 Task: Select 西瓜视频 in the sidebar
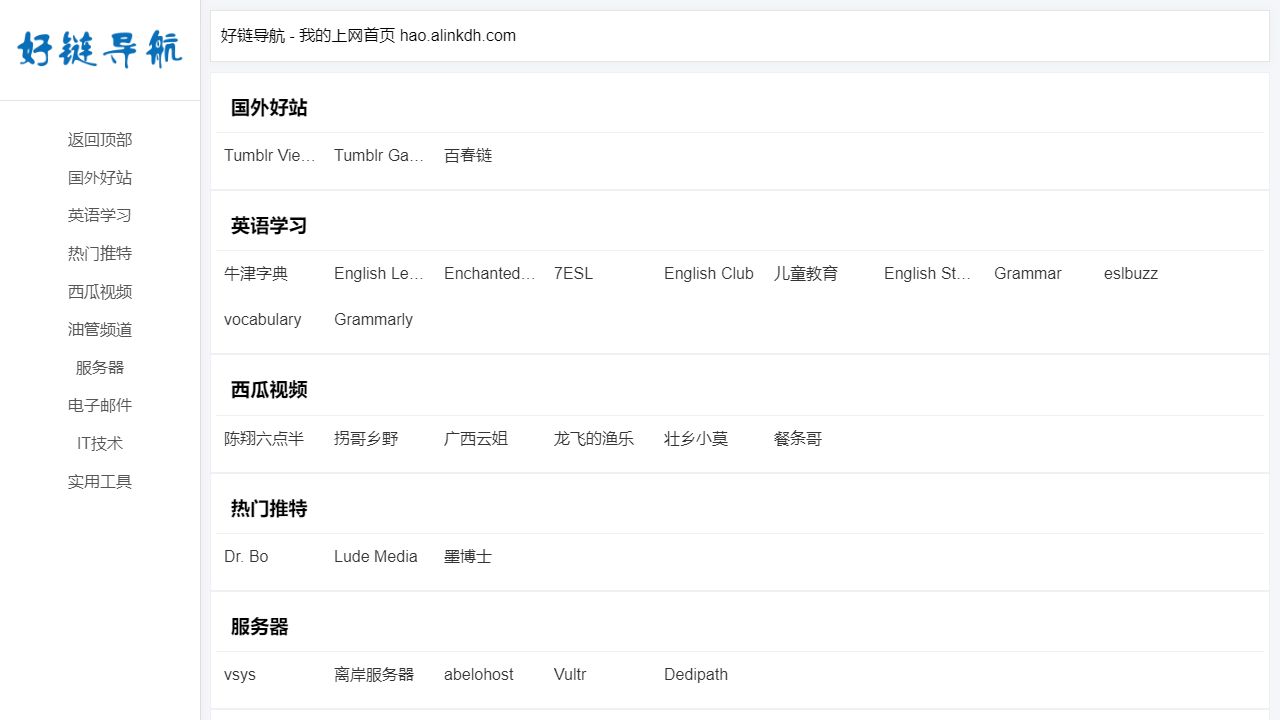[100, 292]
